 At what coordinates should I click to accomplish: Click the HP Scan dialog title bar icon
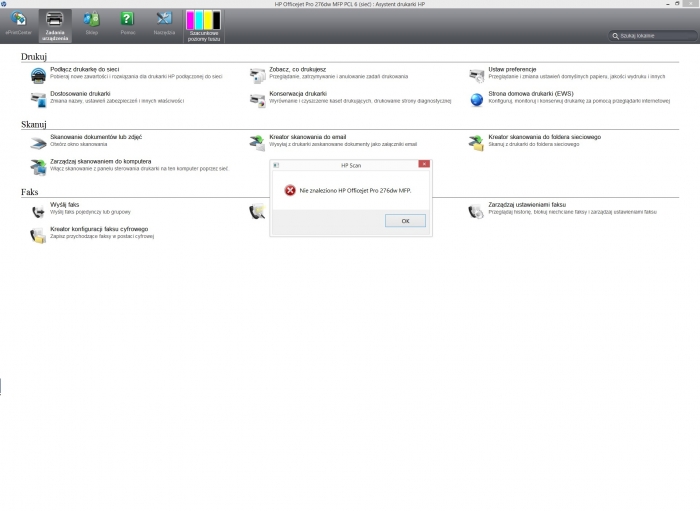coord(276,165)
